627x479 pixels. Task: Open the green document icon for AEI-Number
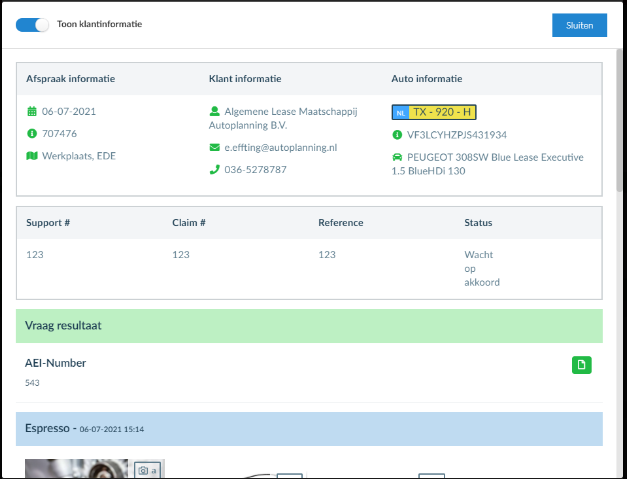click(x=581, y=365)
